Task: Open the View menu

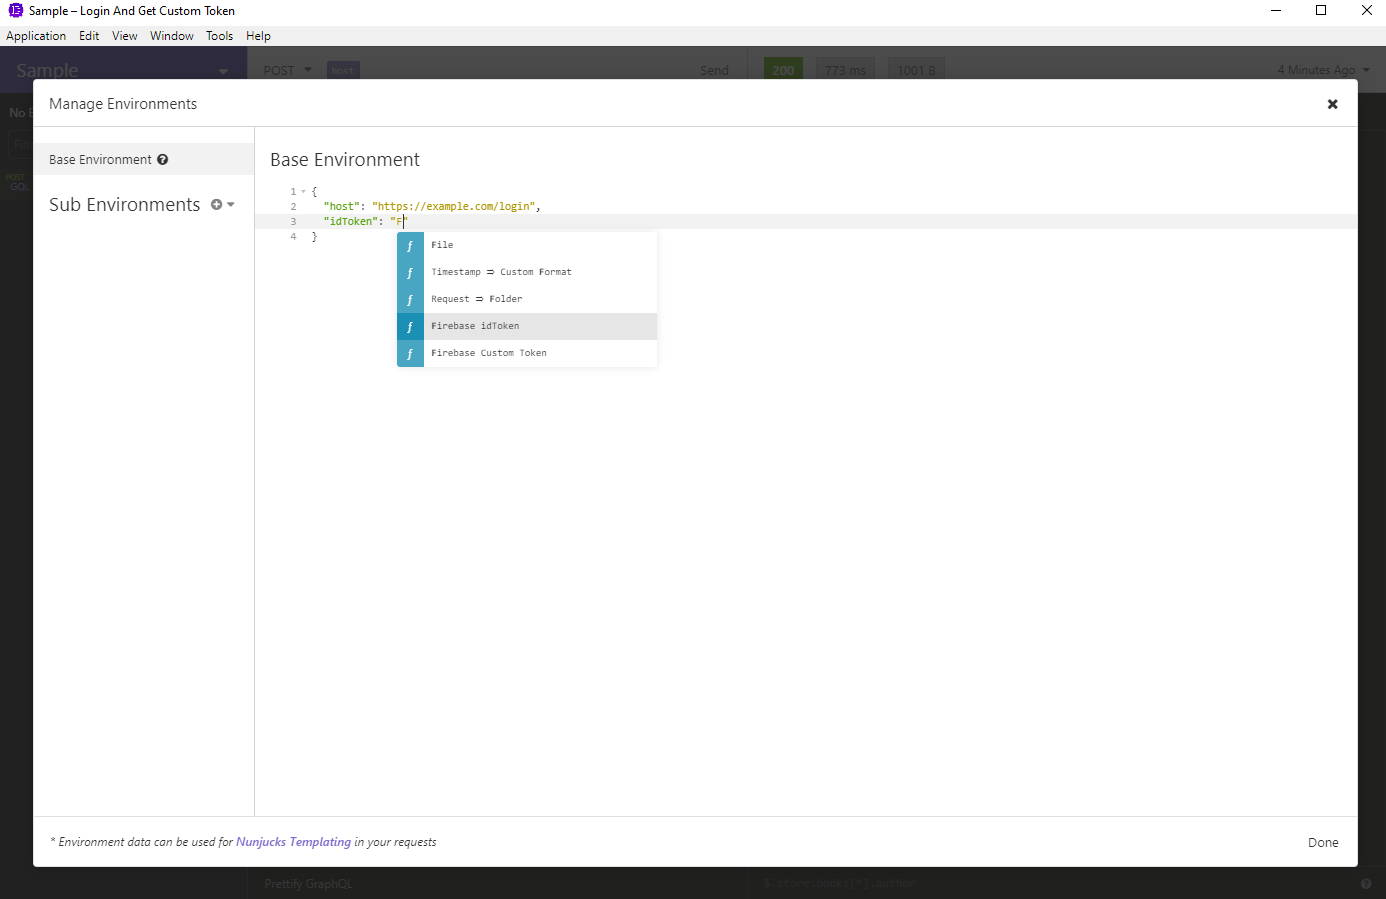Action: (x=125, y=36)
